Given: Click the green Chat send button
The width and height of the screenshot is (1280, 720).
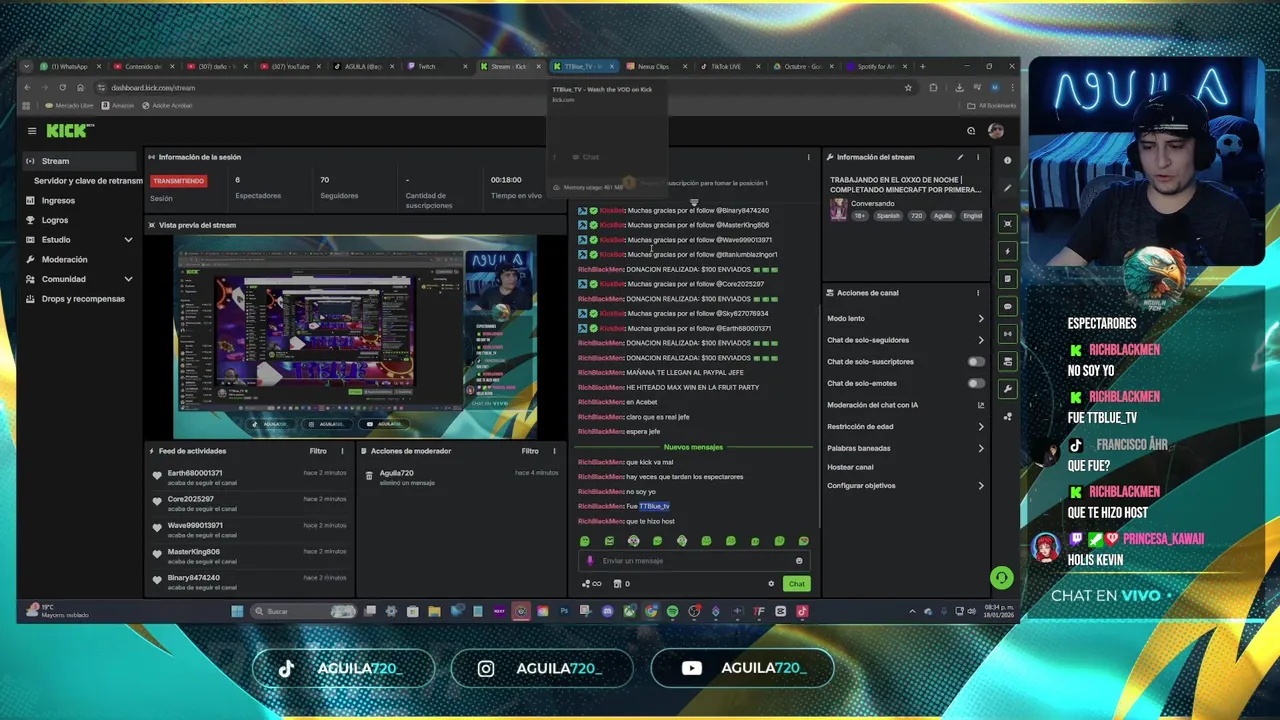Looking at the screenshot, I should tap(796, 584).
